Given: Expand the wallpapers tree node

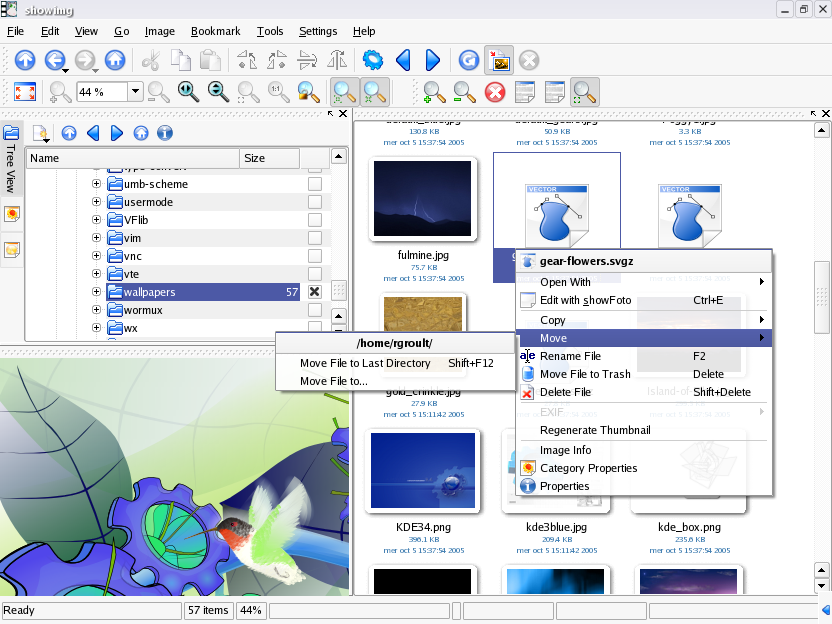Looking at the screenshot, I should click(96, 292).
